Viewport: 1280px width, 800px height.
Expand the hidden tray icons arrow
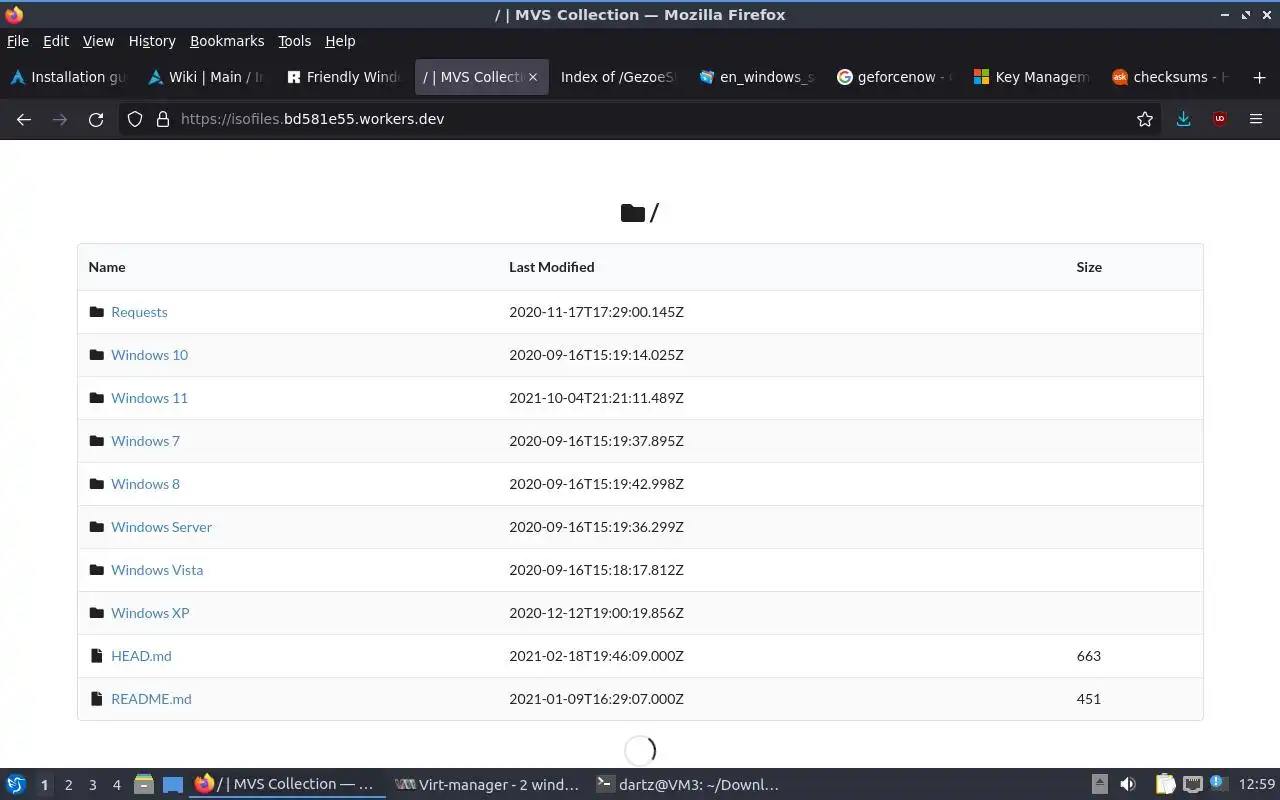pos(1099,784)
